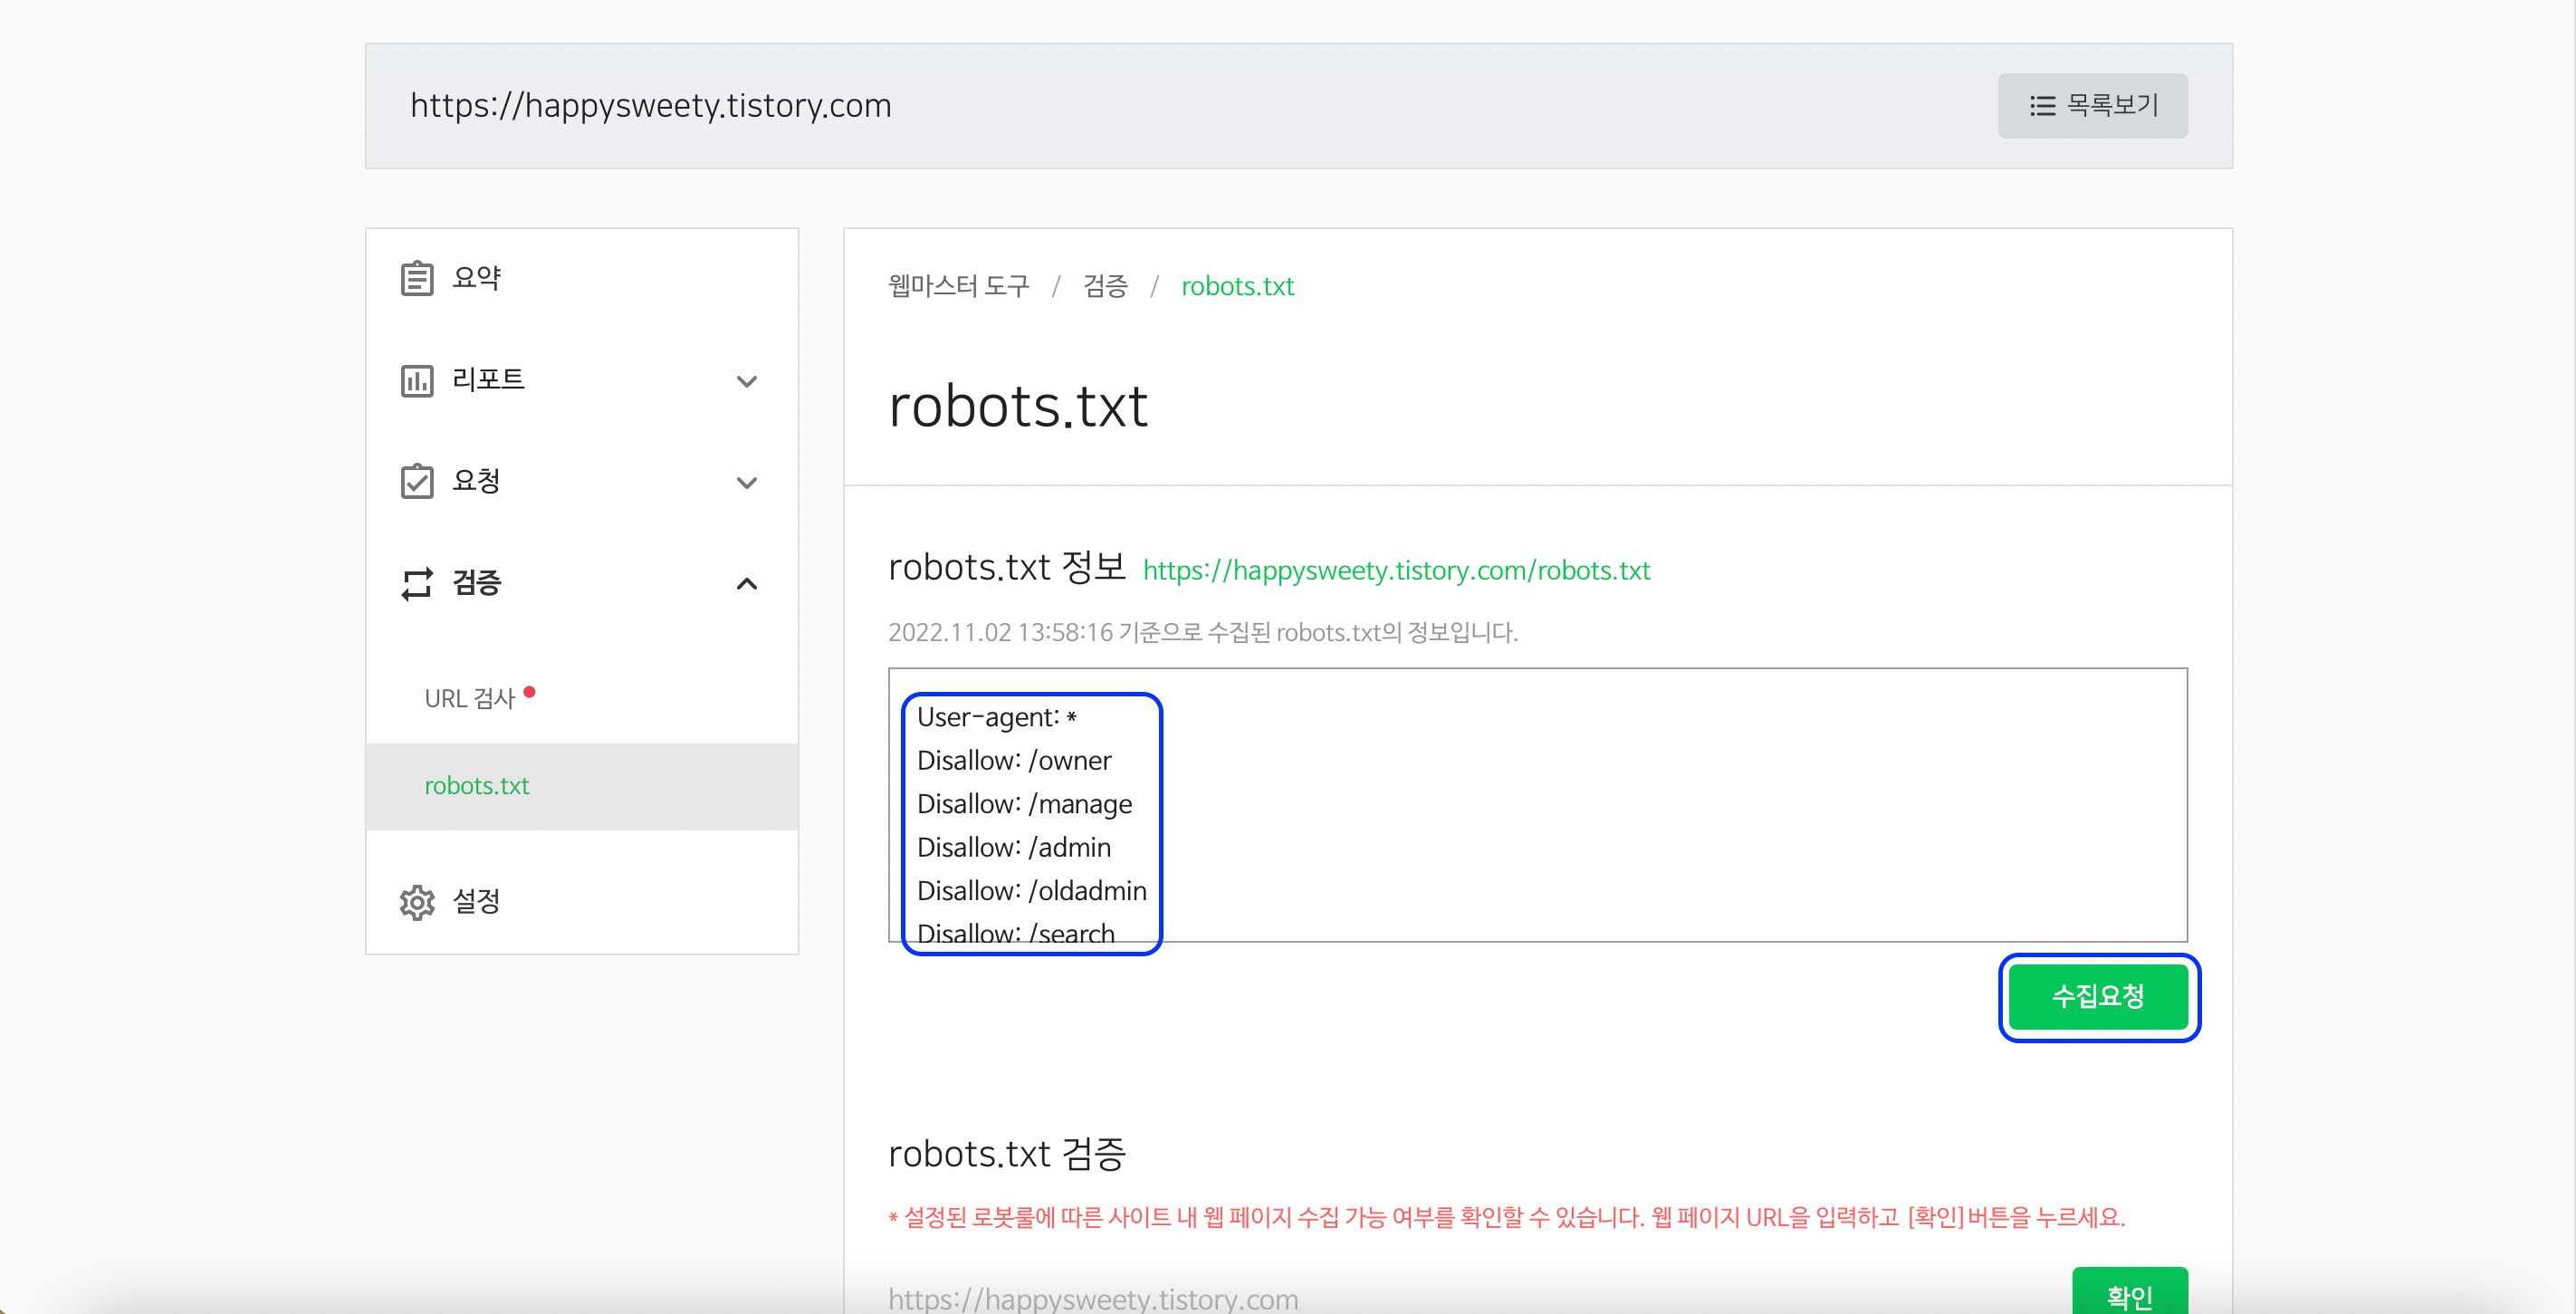Expand the 요청 menu chevron
The width and height of the screenshot is (2576, 1314).
(746, 483)
